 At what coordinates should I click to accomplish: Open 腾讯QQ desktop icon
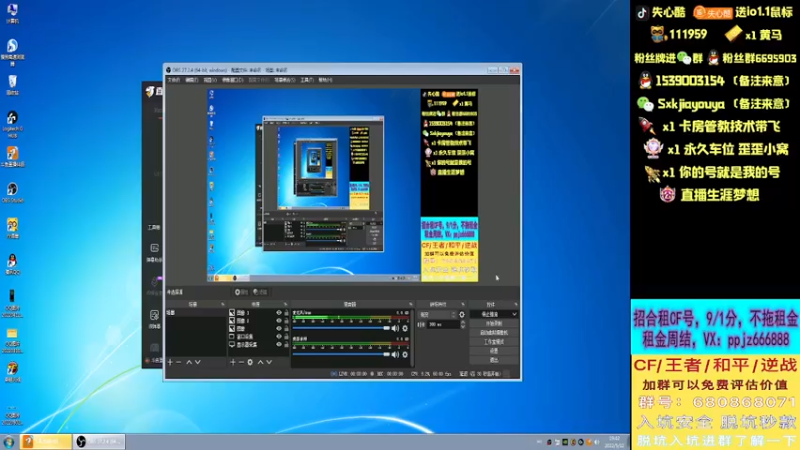point(12,264)
